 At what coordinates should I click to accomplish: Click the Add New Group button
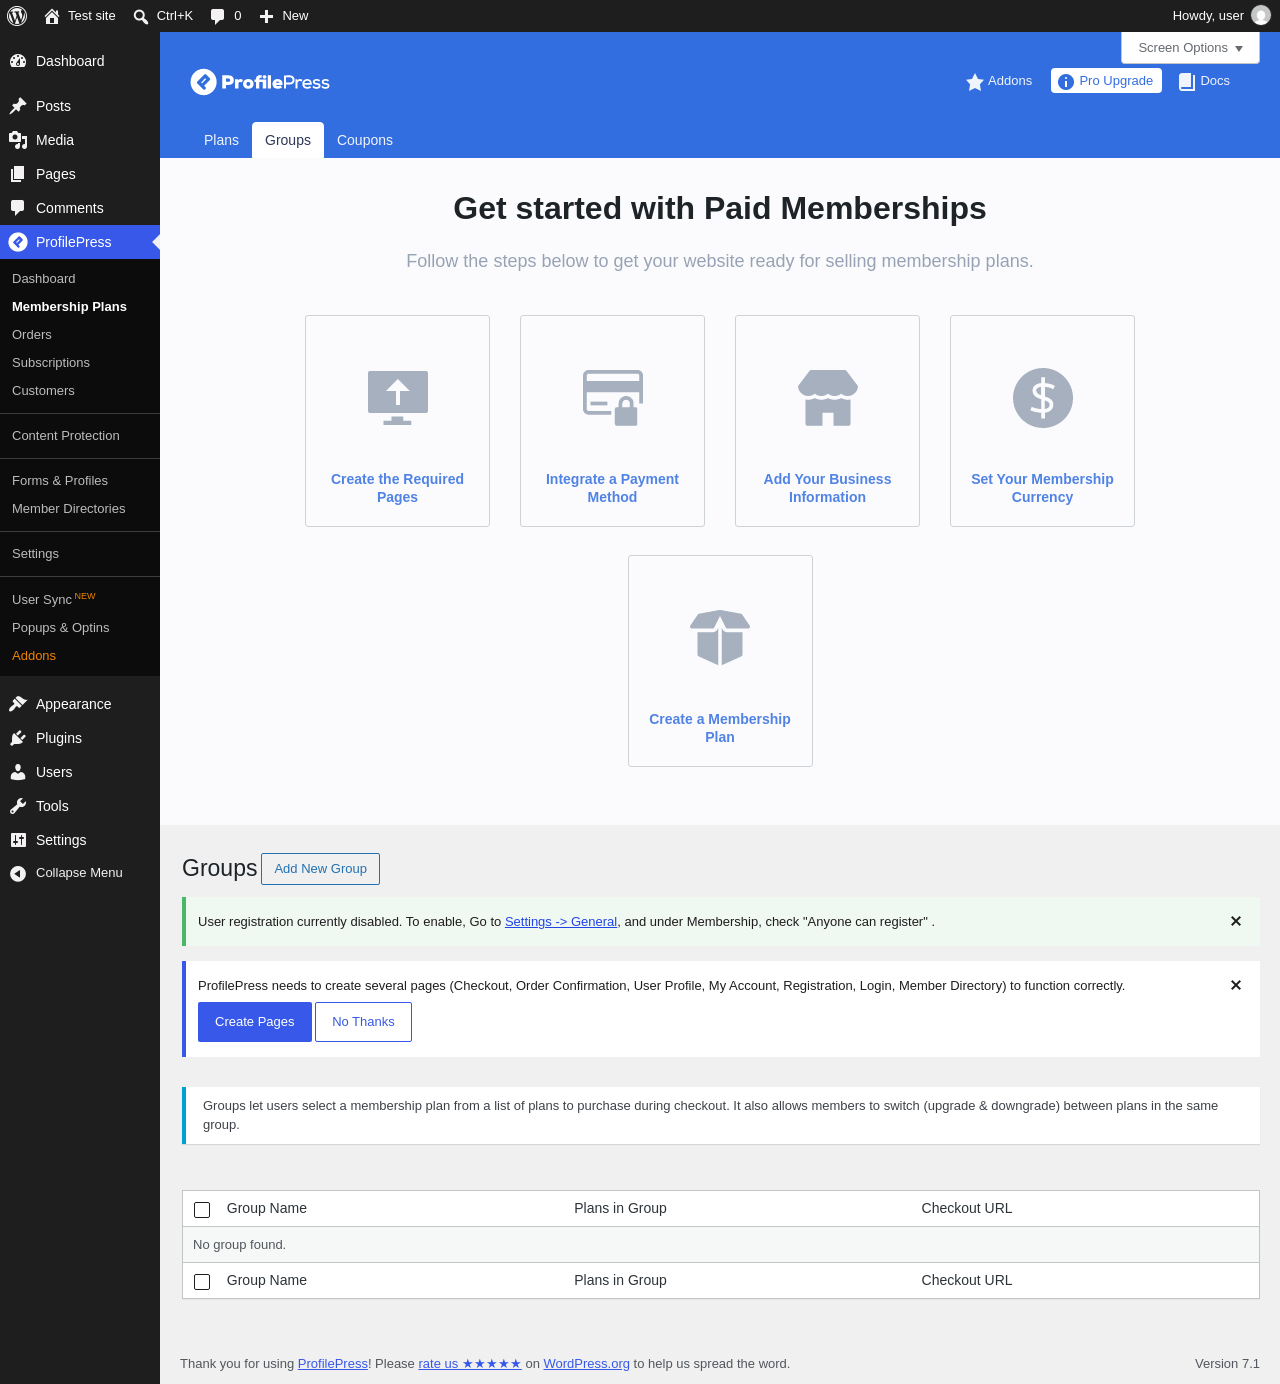click(x=320, y=869)
